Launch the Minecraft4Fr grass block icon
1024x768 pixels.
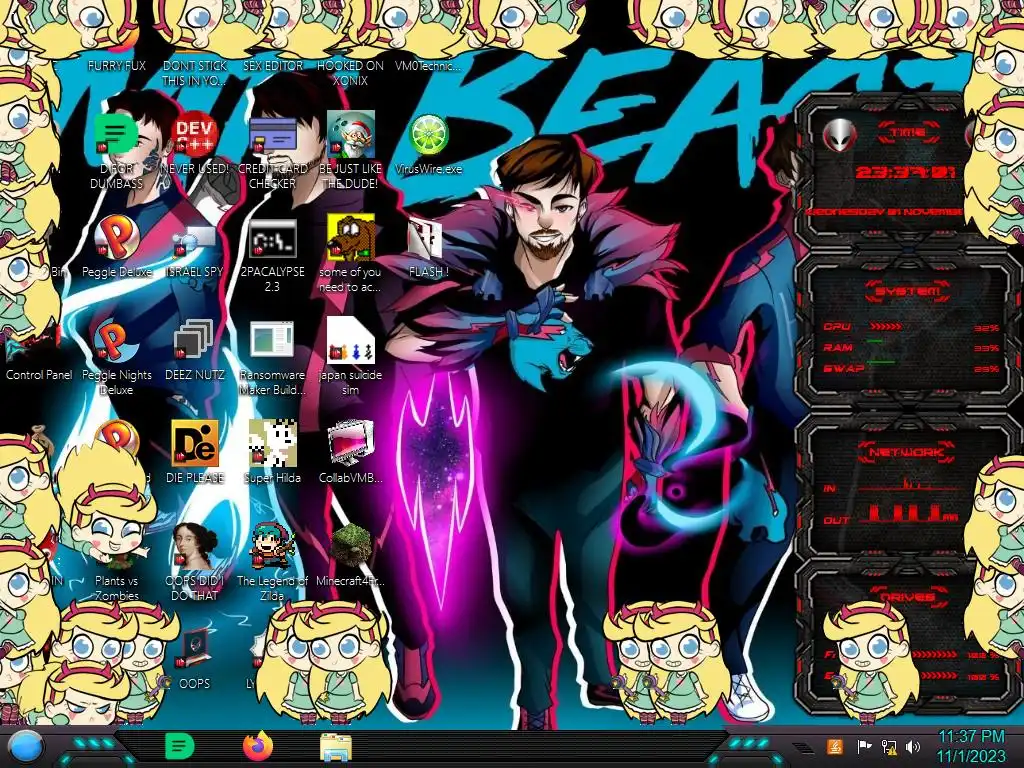350,546
